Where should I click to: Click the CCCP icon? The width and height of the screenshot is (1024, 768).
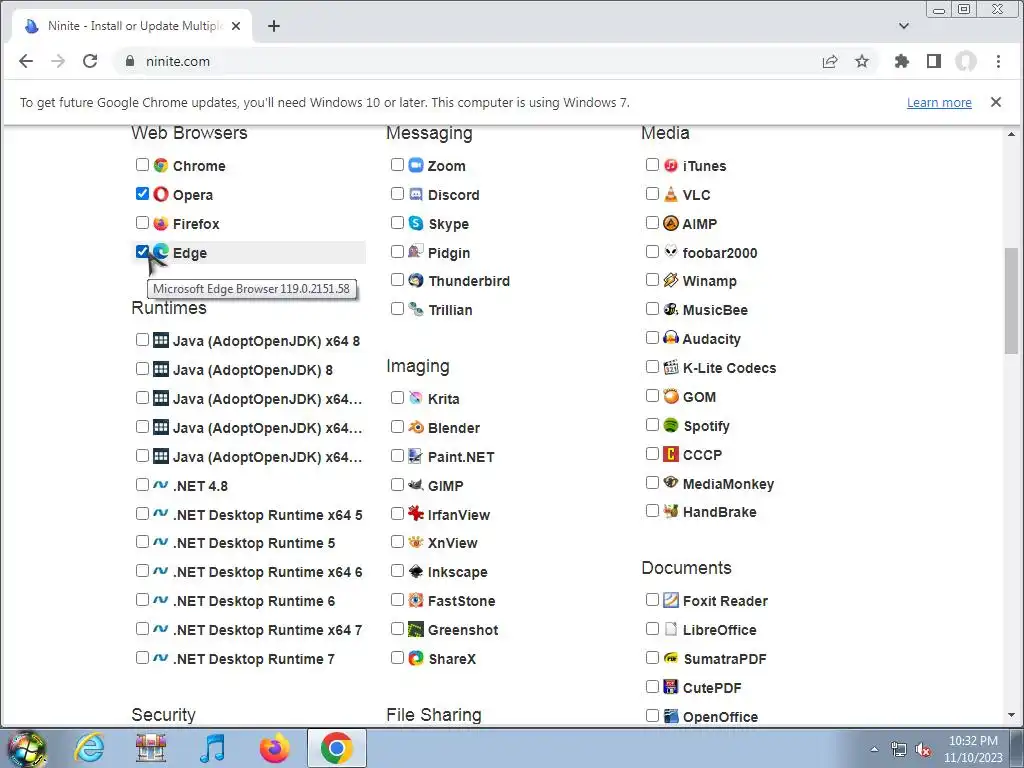pyautogui.click(x=671, y=454)
